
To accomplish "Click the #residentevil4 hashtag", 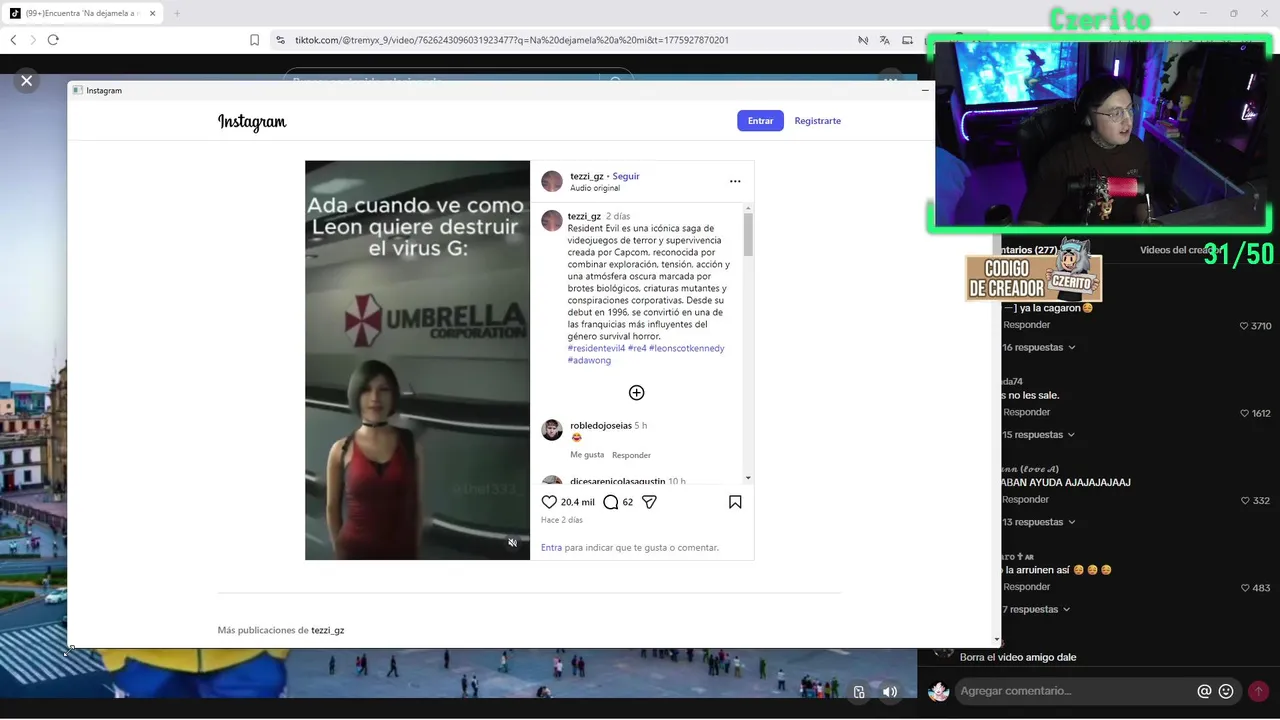I will point(596,348).
